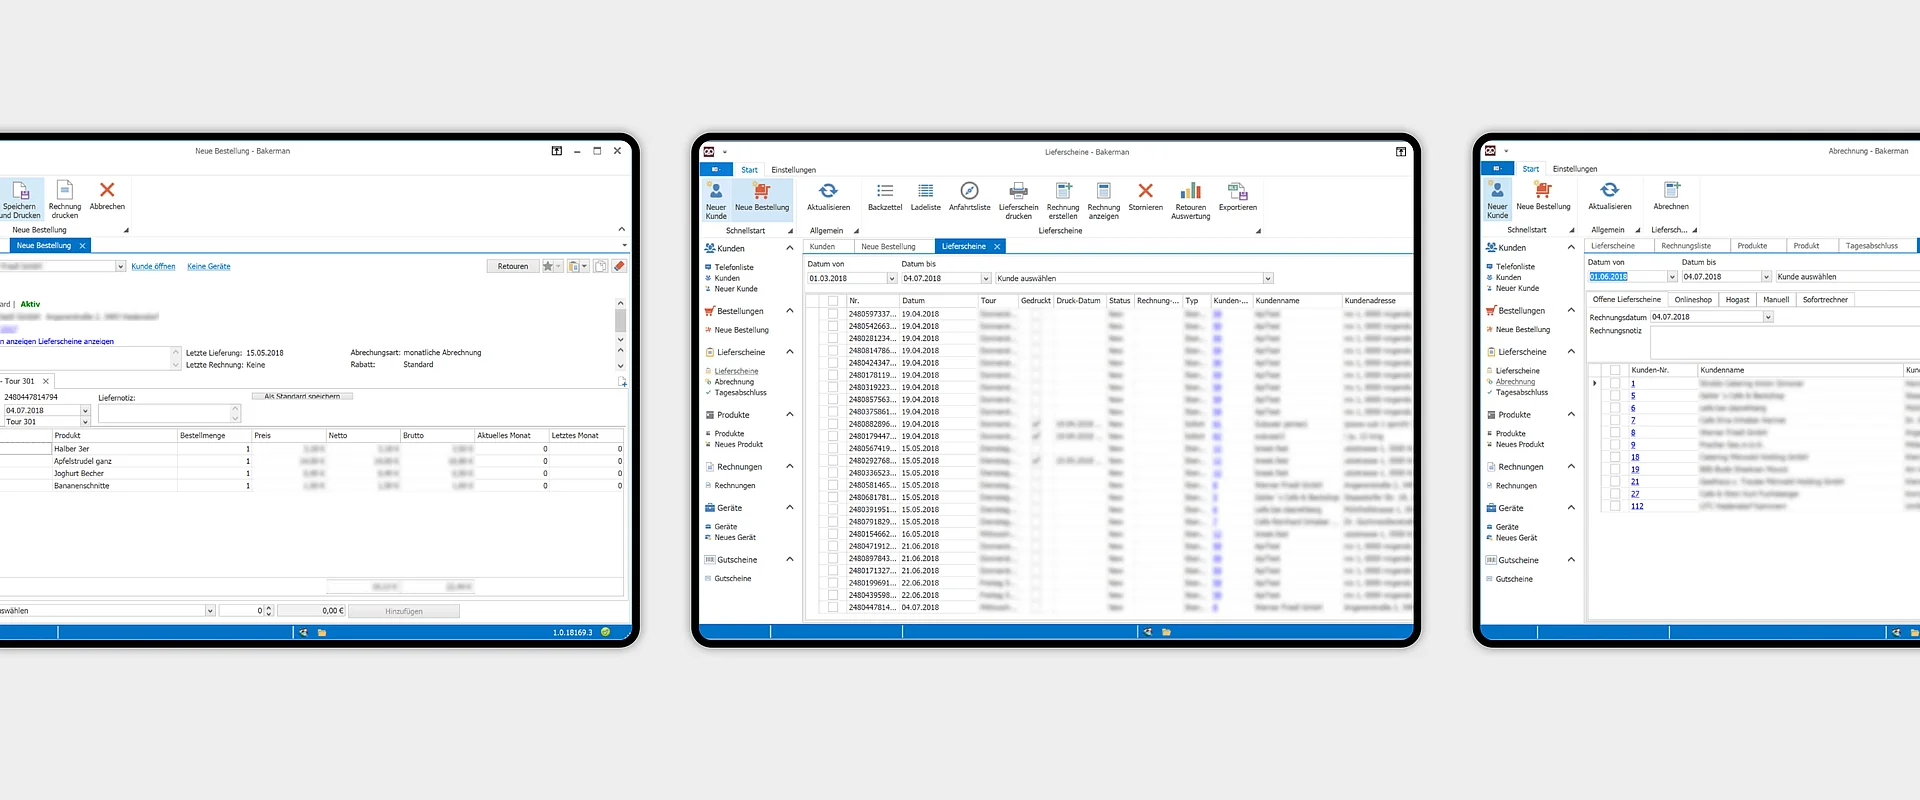Switch to the Onlineshop tab
Screen dimensions: 1920x800
pos(1692,300)
